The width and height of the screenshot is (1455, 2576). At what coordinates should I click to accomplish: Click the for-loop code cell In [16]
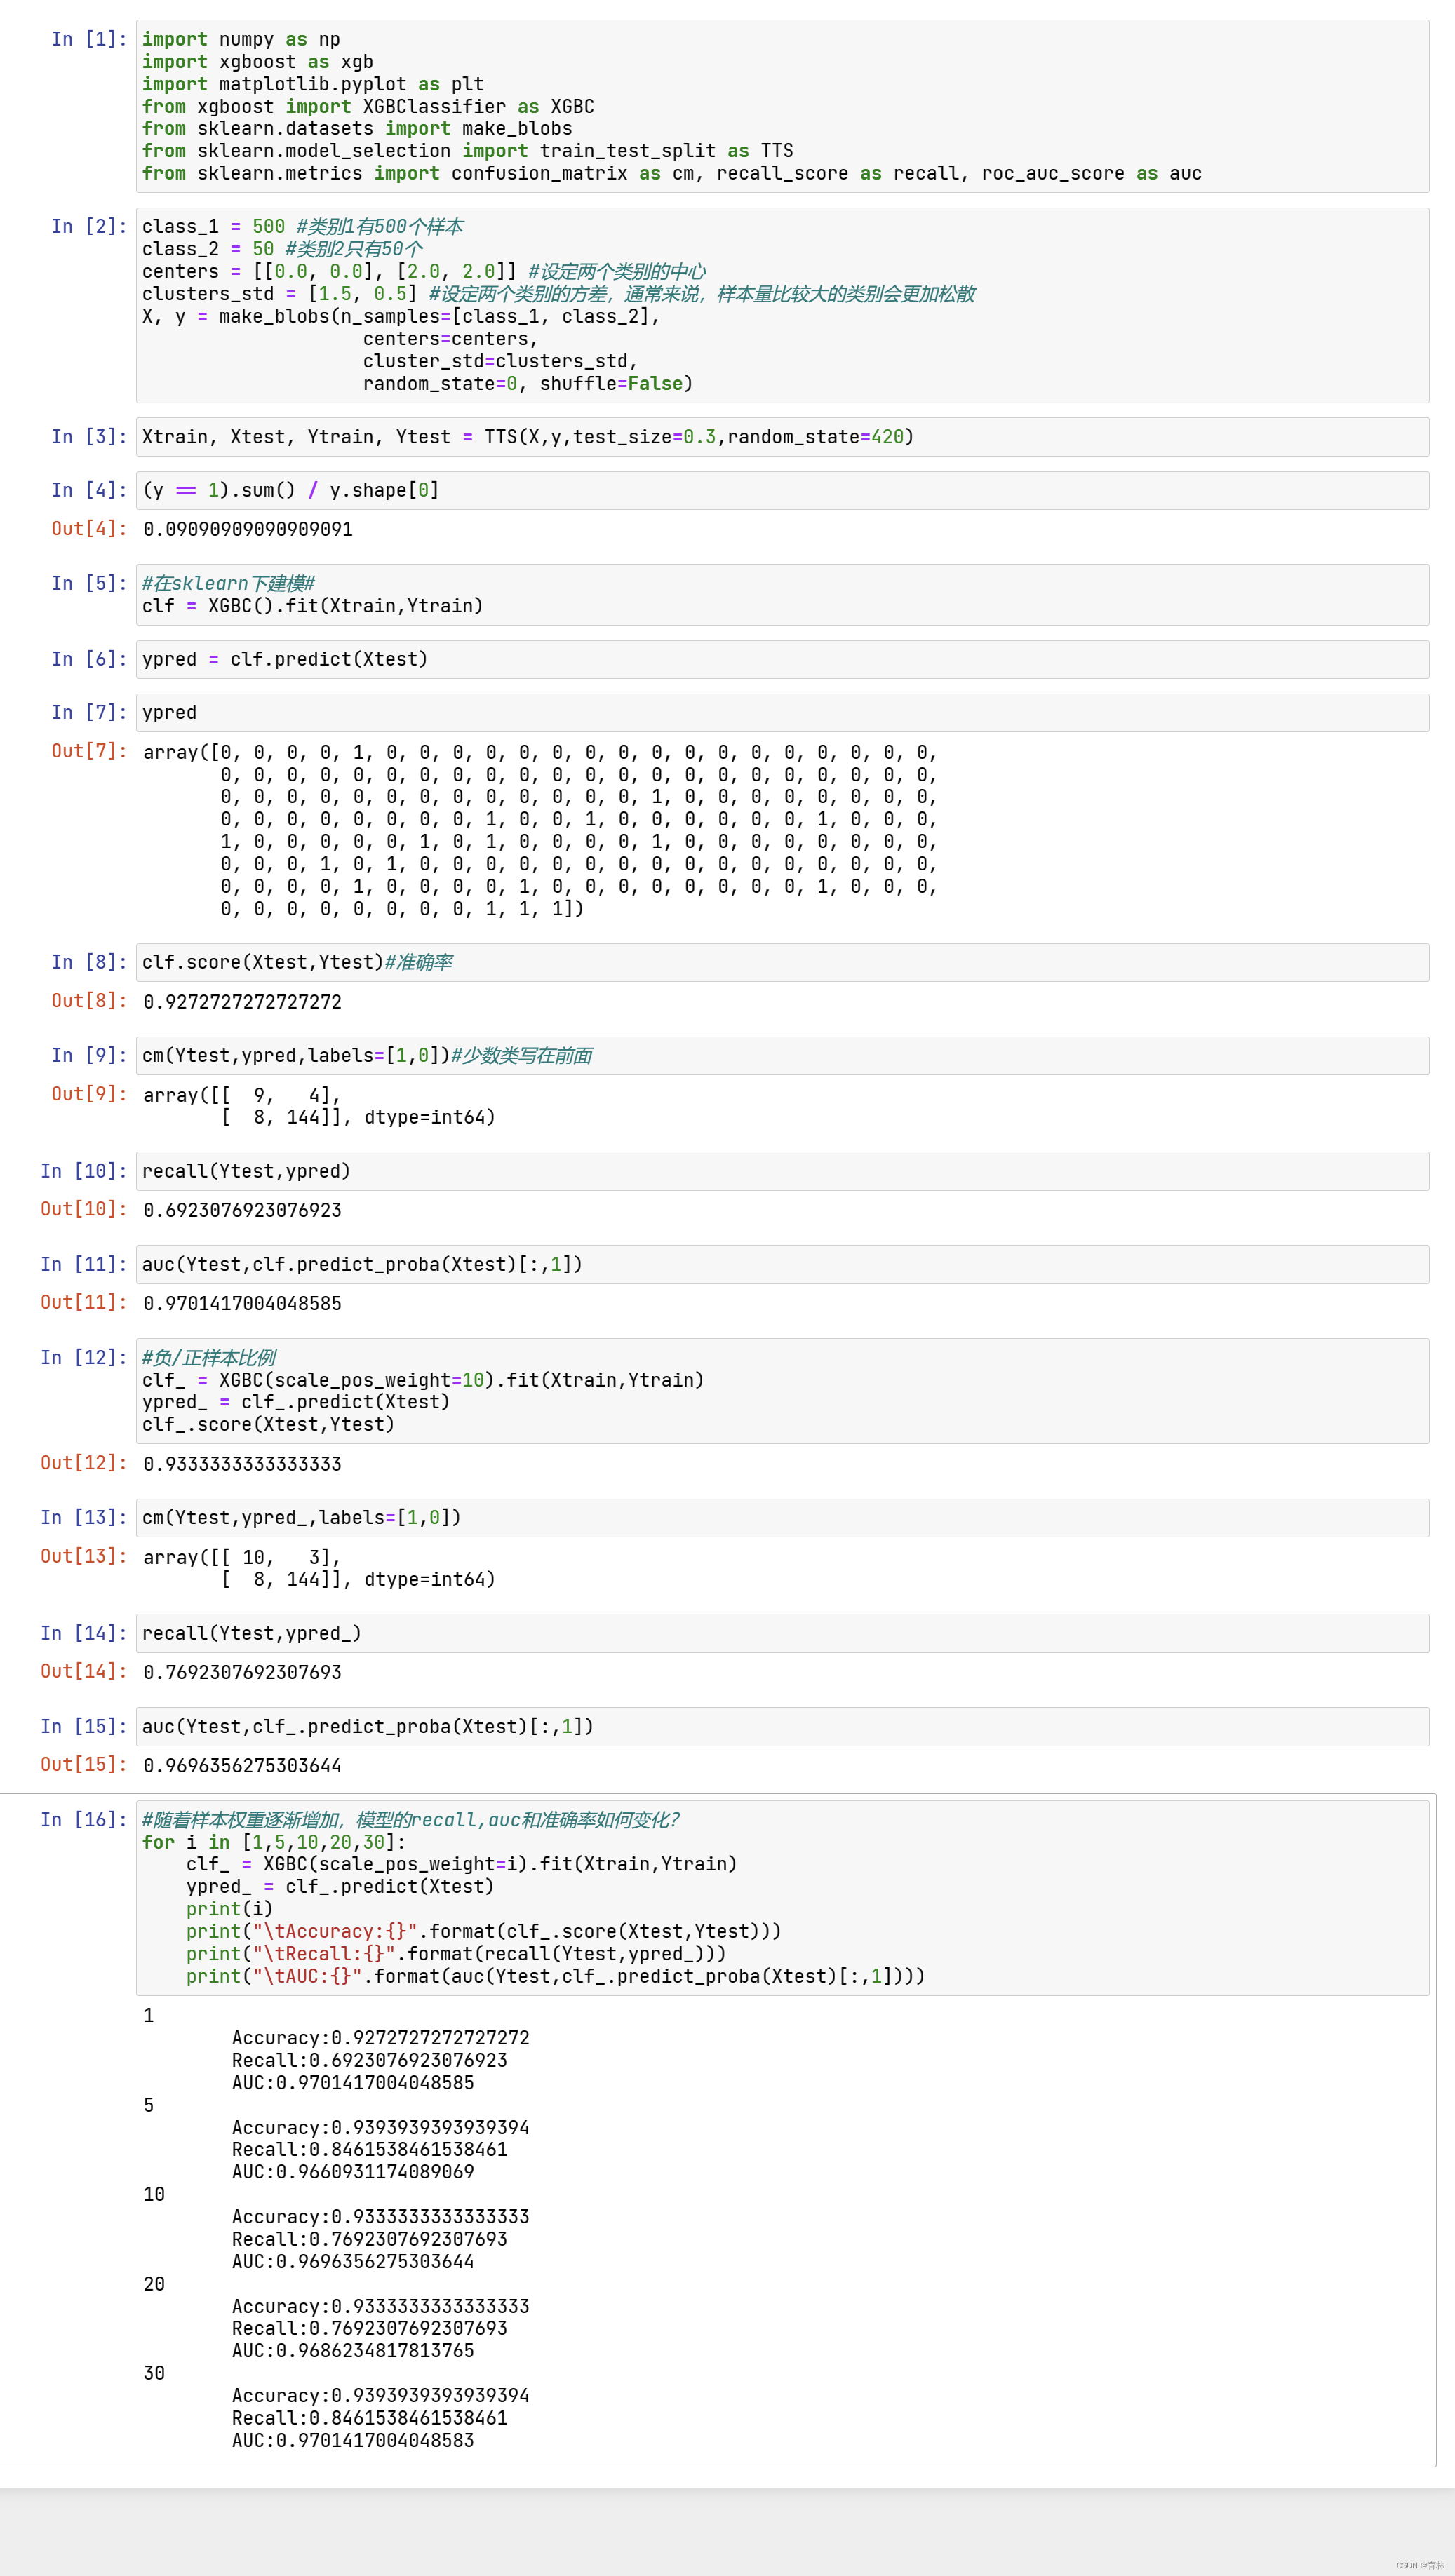click(782, 1898)
